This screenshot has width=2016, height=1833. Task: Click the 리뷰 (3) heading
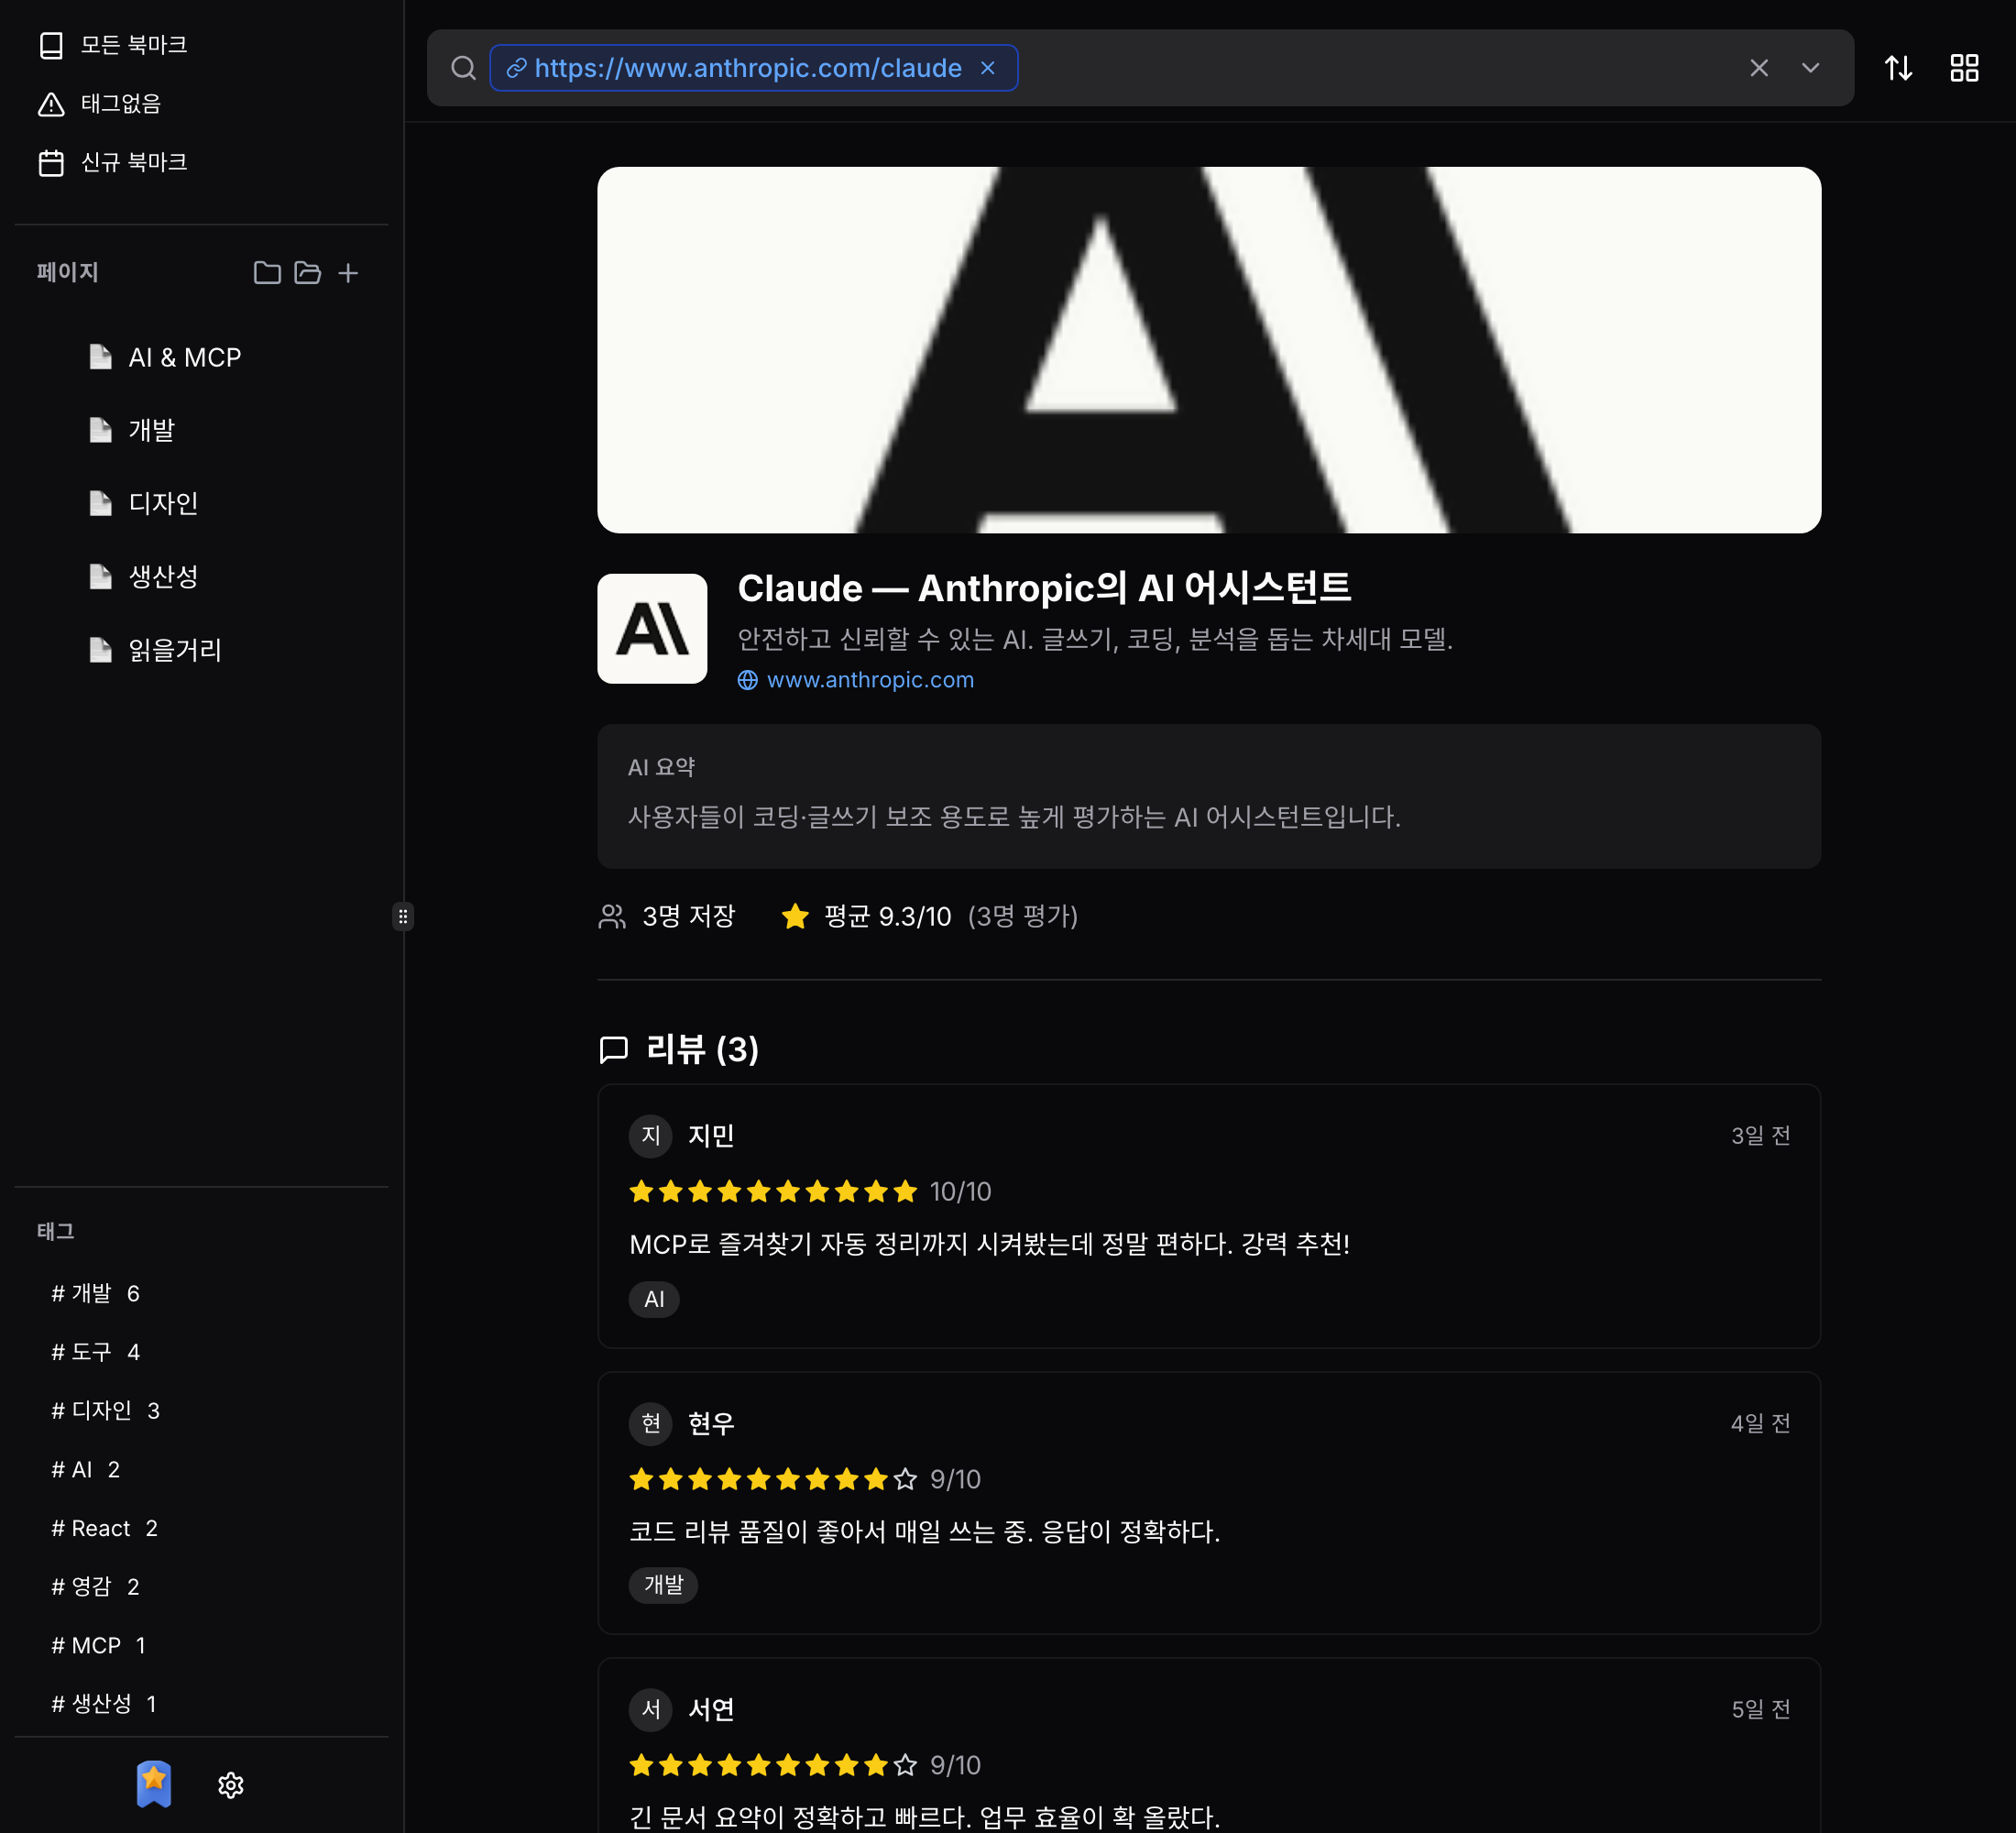click(702, 1049)
